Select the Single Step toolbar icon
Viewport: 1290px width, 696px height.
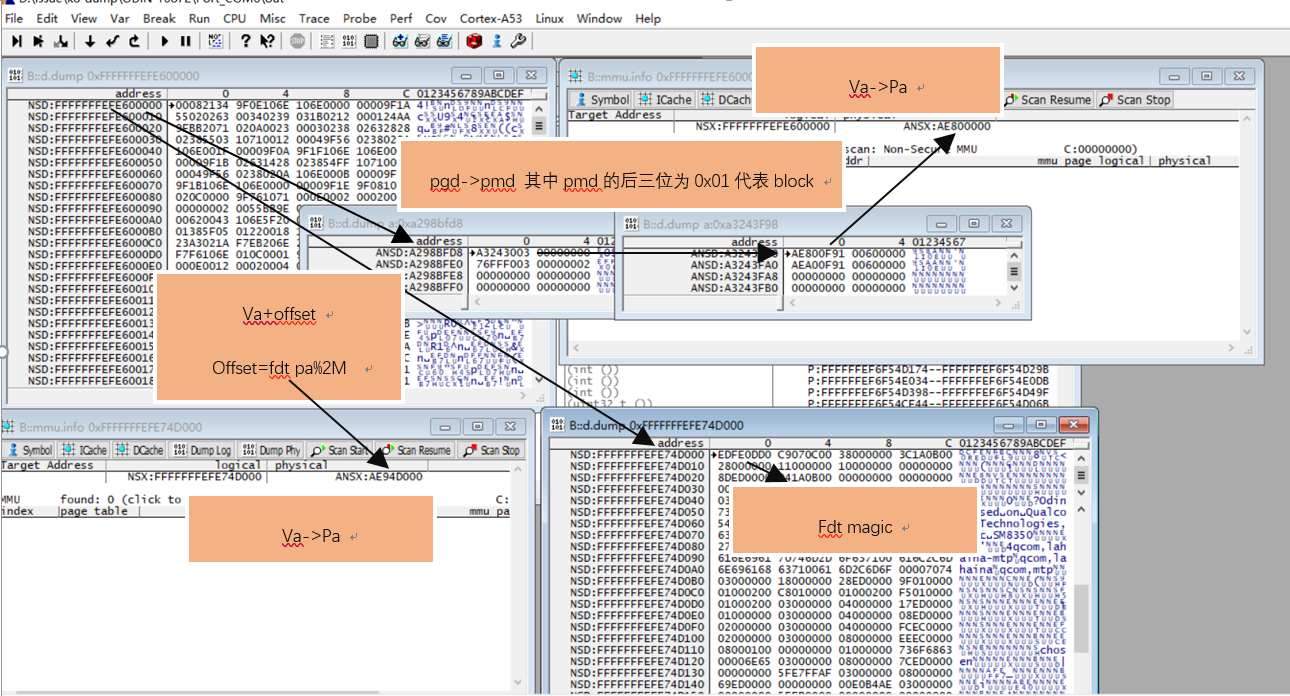click(x=17, y=41)
